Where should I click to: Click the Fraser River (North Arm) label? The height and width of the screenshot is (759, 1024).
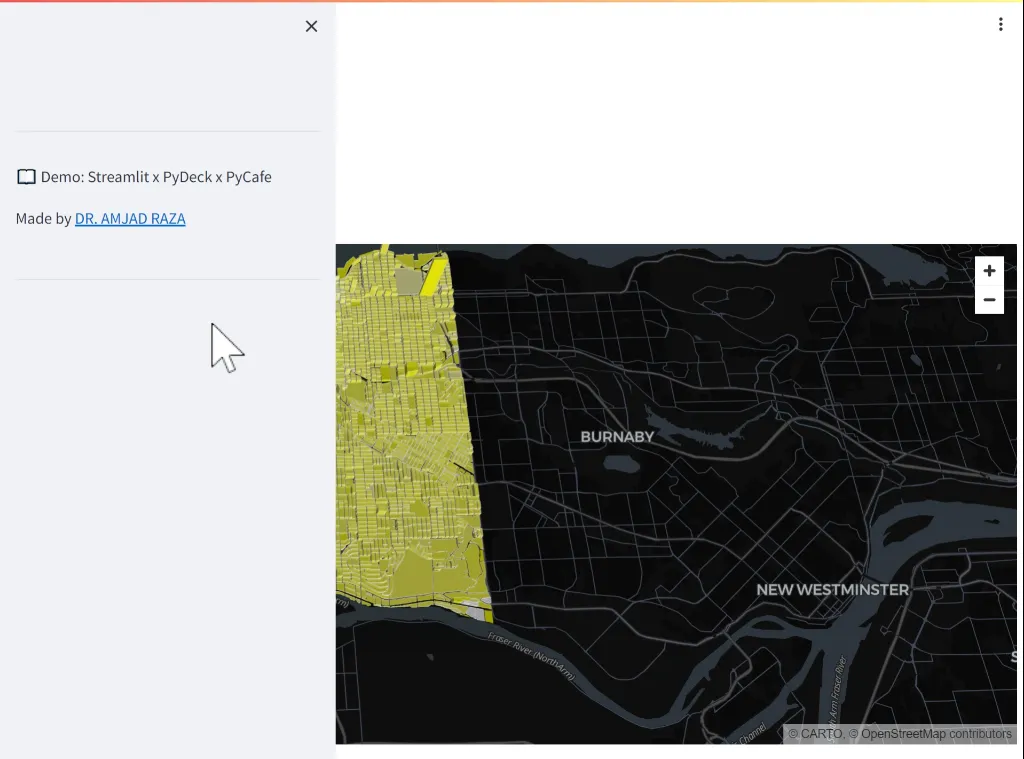click(532, 655)
